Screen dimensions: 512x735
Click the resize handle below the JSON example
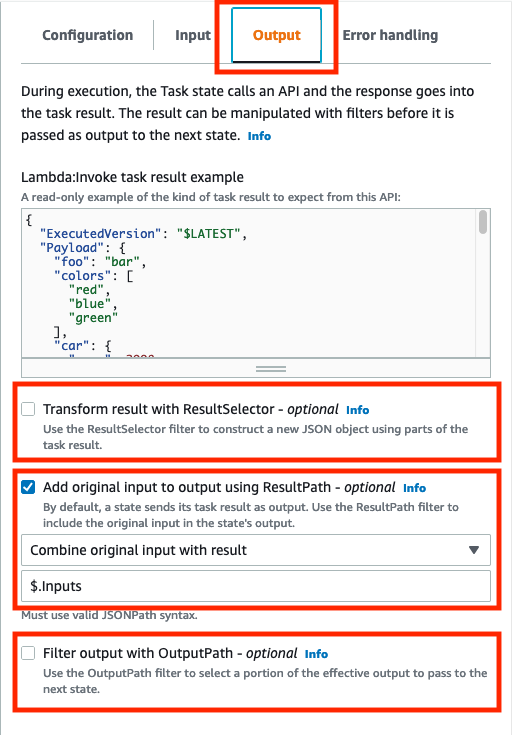coord(271,369)
